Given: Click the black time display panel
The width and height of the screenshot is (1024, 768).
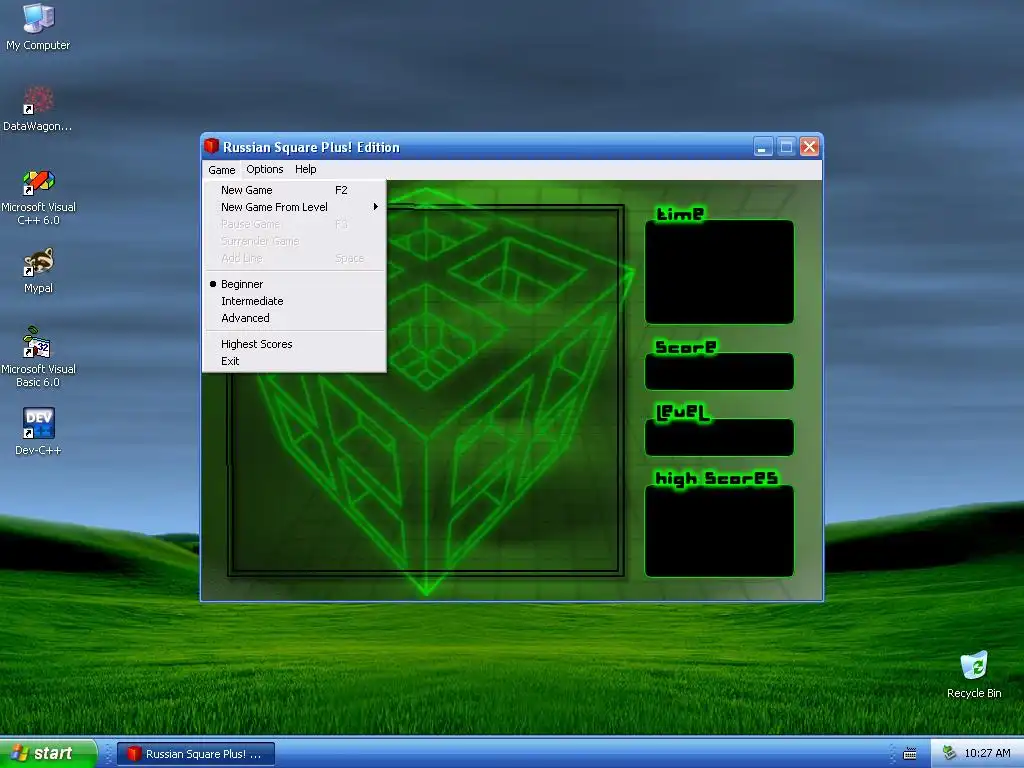Looking at the screenshot, I should [x=719, y=272].
